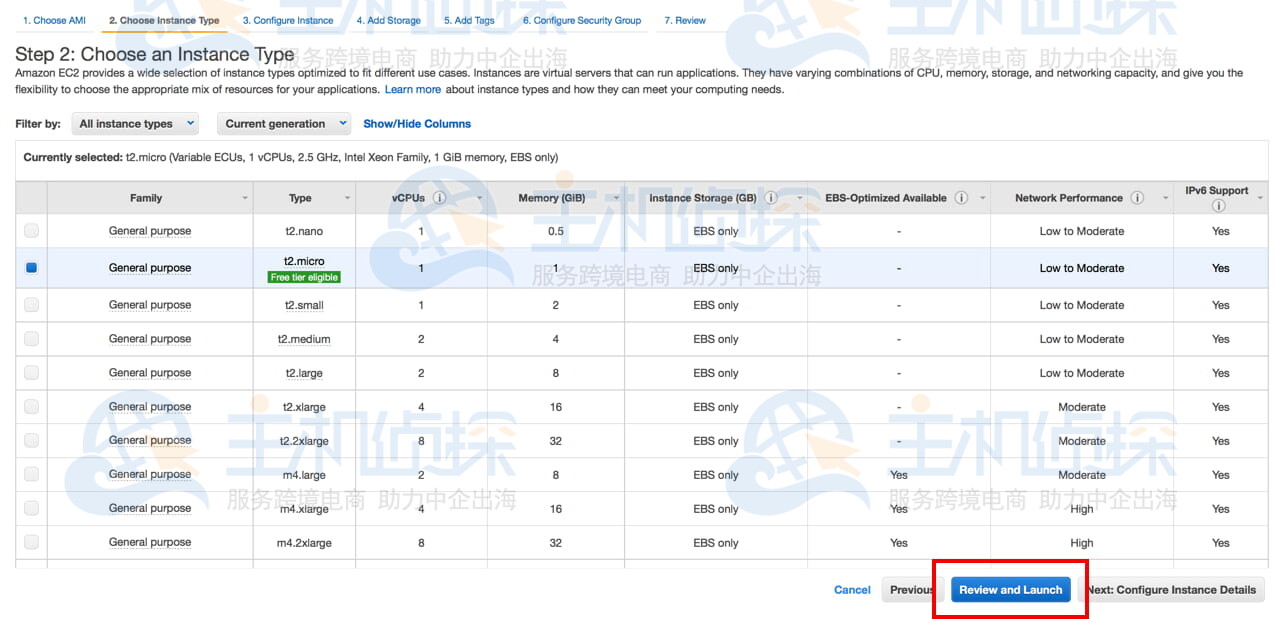
Task: Click the m4.2xlarge type cell
Action: click(304, 543)
